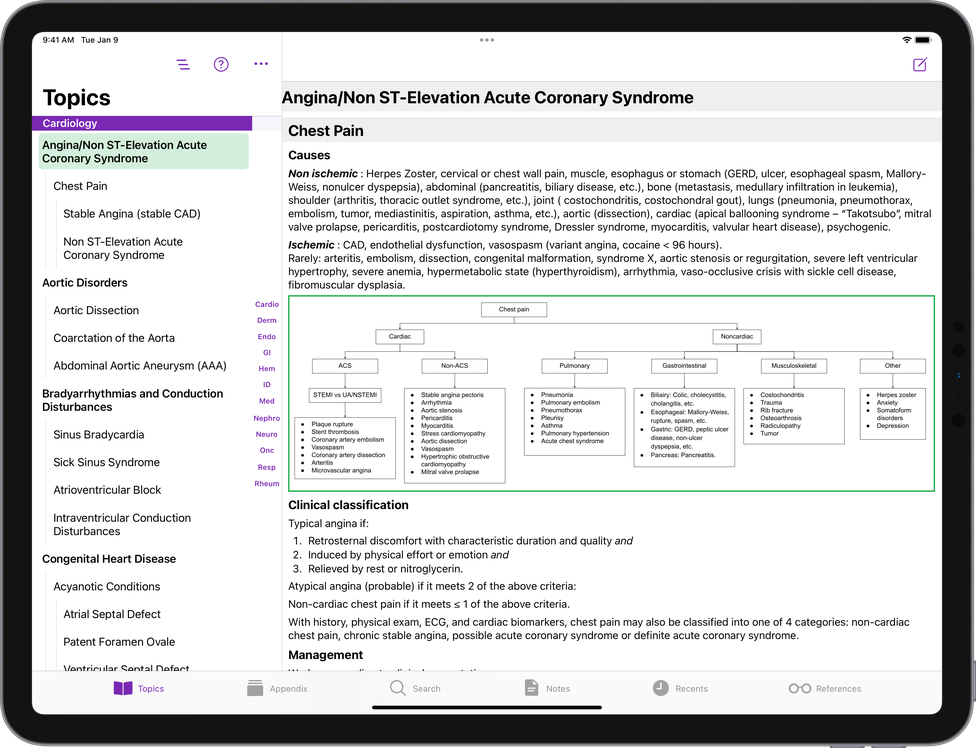Open the chest pain flowchart image
The width and height of the screenshot is (976, 748).
click(x=611, y=393)
